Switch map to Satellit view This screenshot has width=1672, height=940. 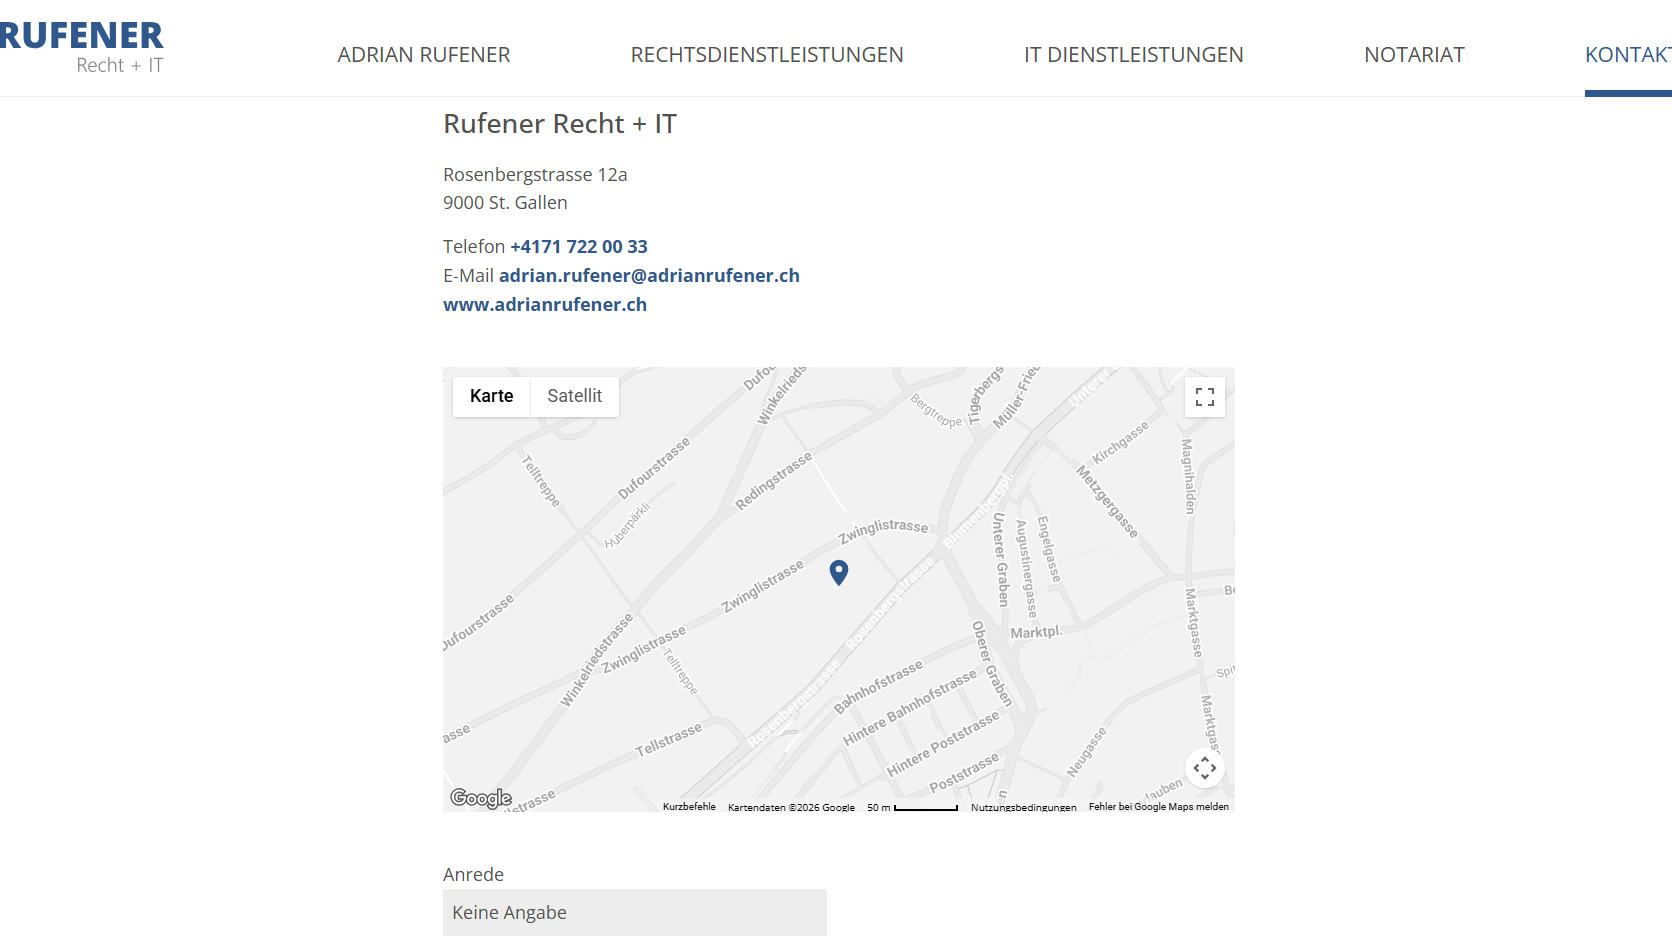pos(575,396)
